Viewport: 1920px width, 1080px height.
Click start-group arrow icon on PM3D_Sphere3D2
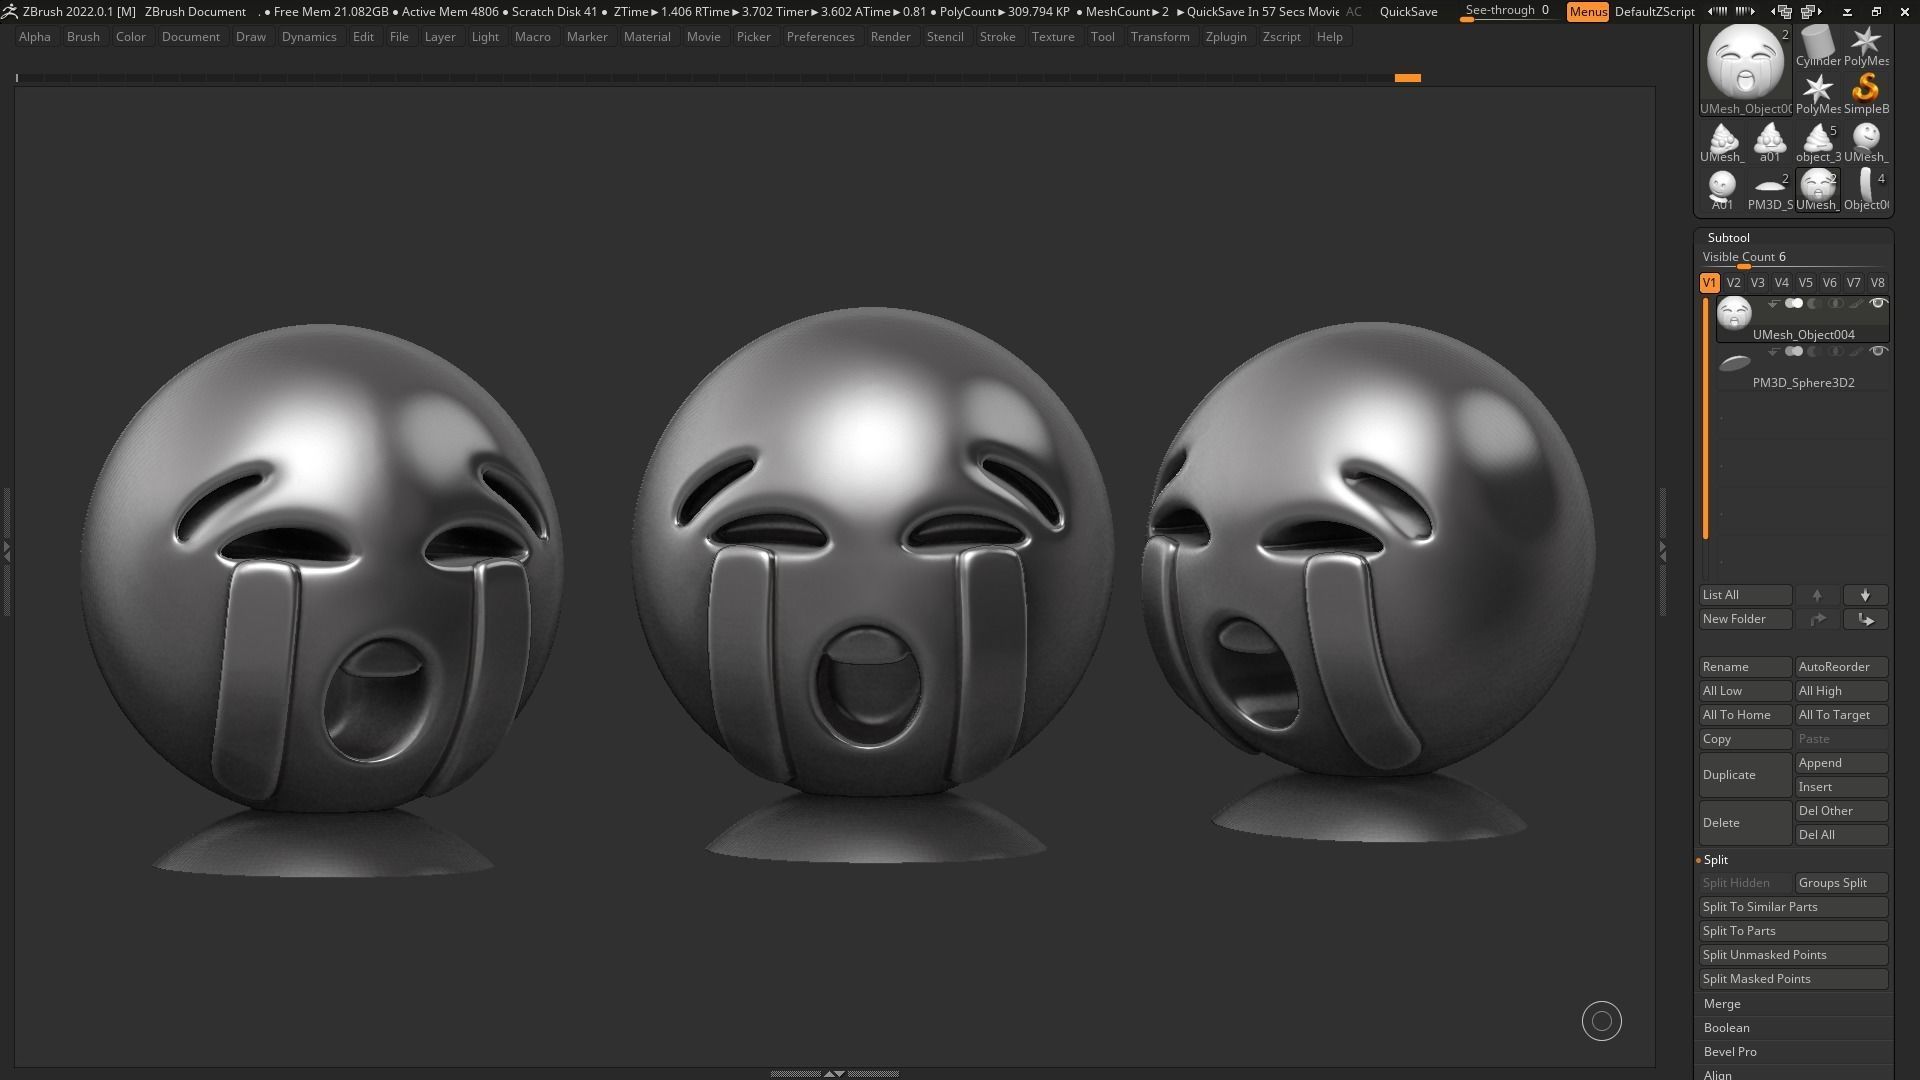pos(1773,351)
